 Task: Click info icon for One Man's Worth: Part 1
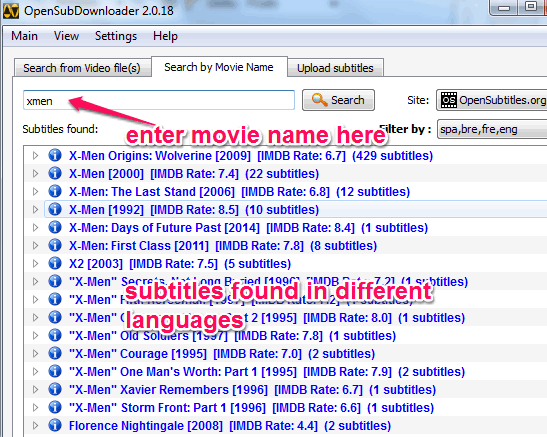(55, 371)
